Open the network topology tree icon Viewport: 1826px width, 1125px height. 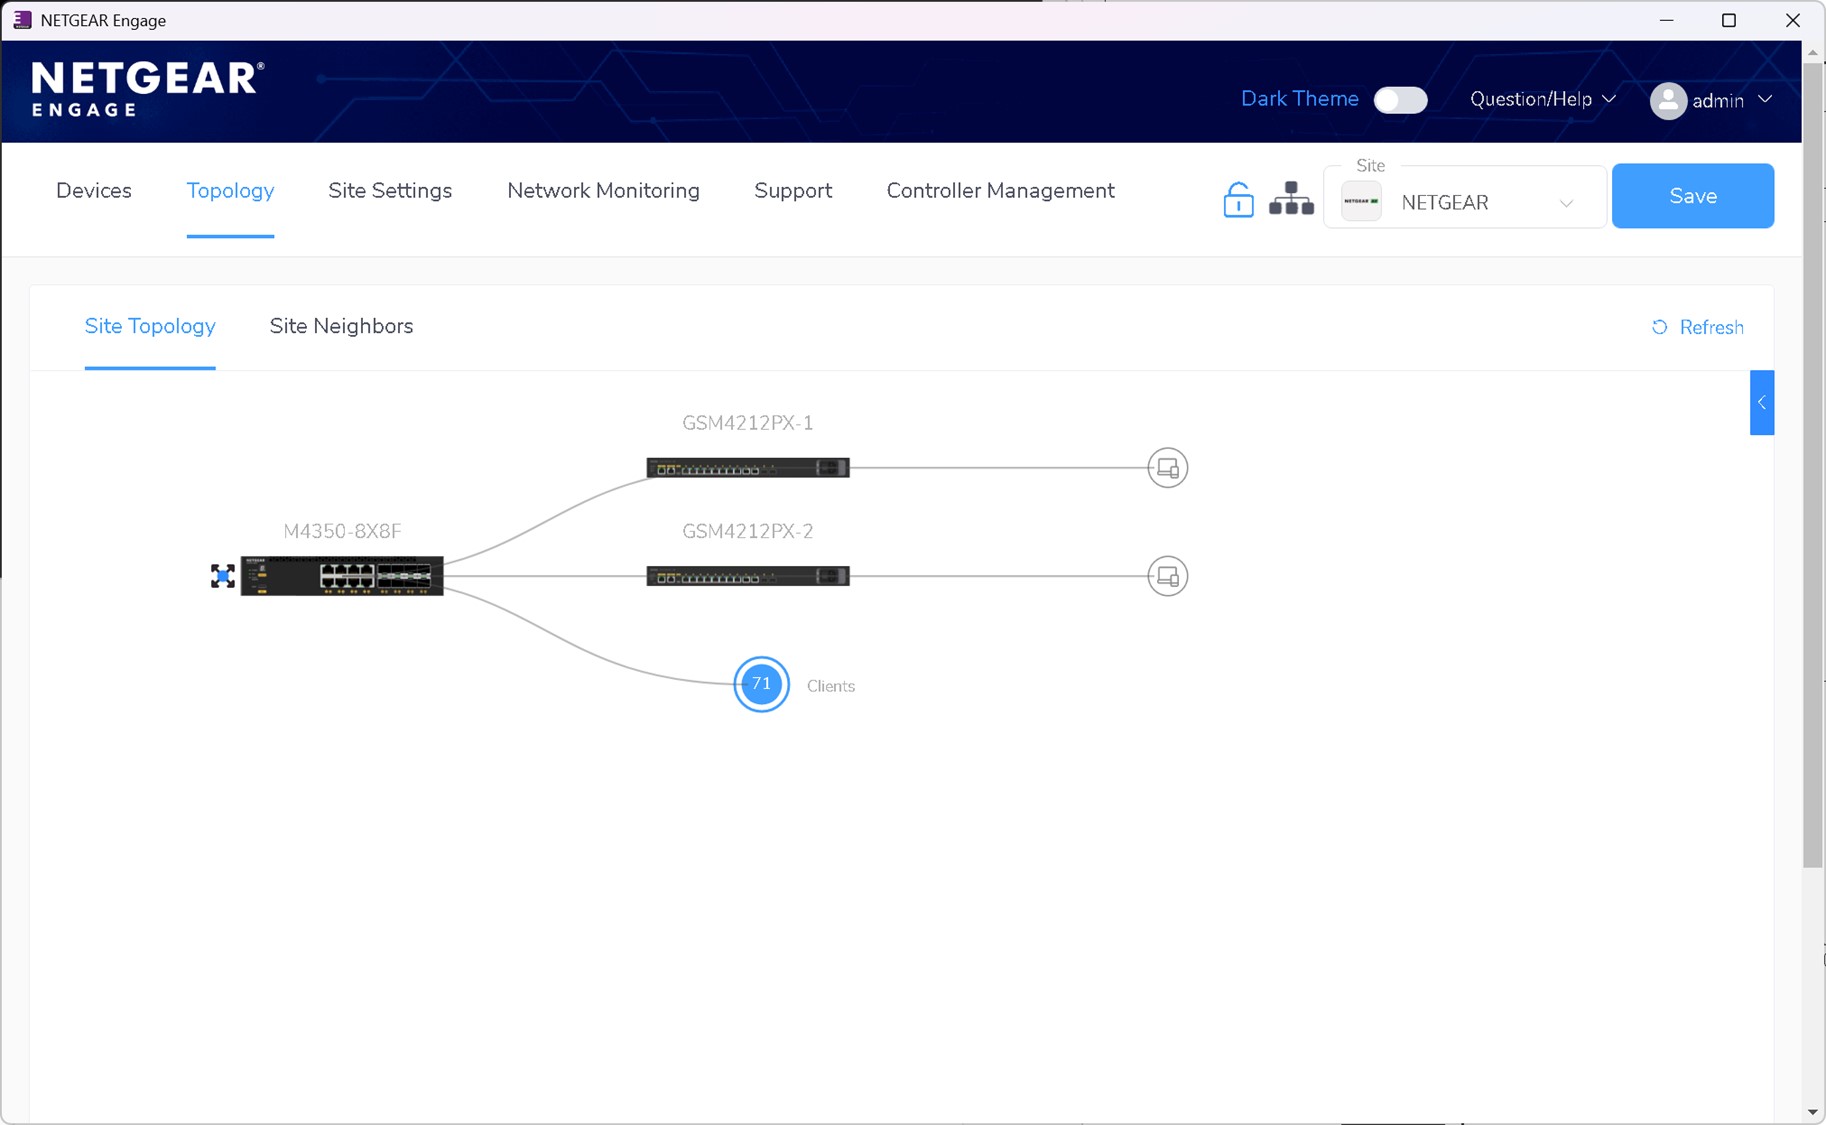click(x=1291, y=199)
